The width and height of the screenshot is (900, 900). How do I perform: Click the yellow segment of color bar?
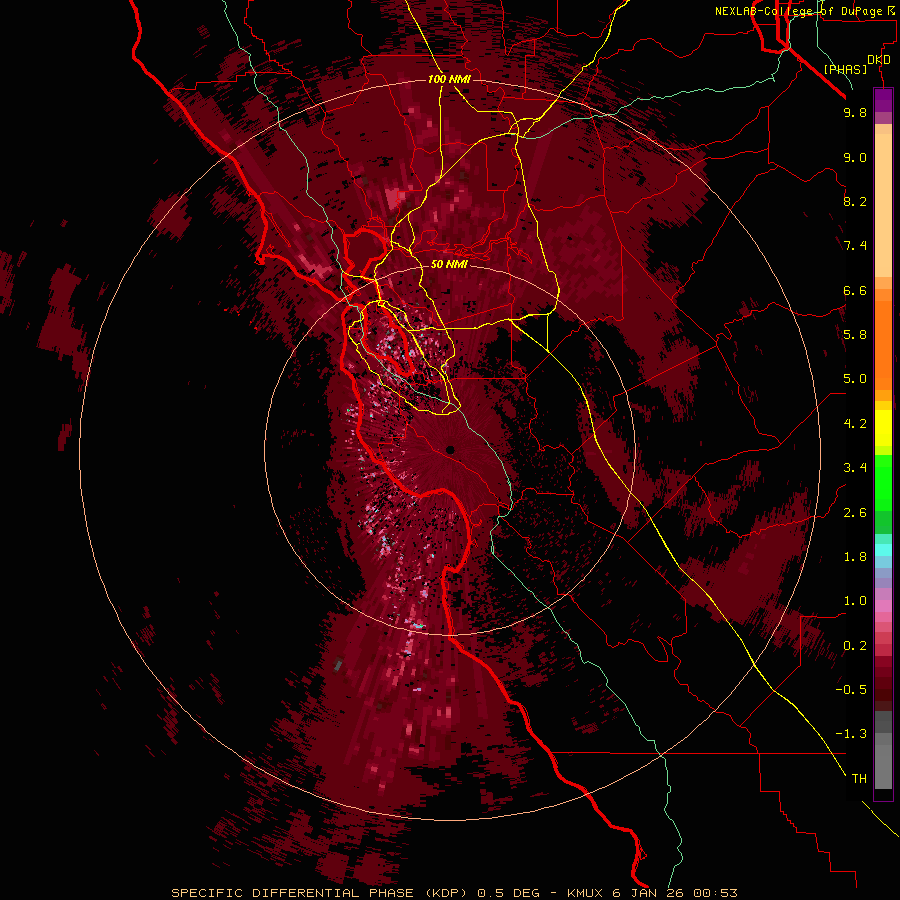tap(883, 428)
